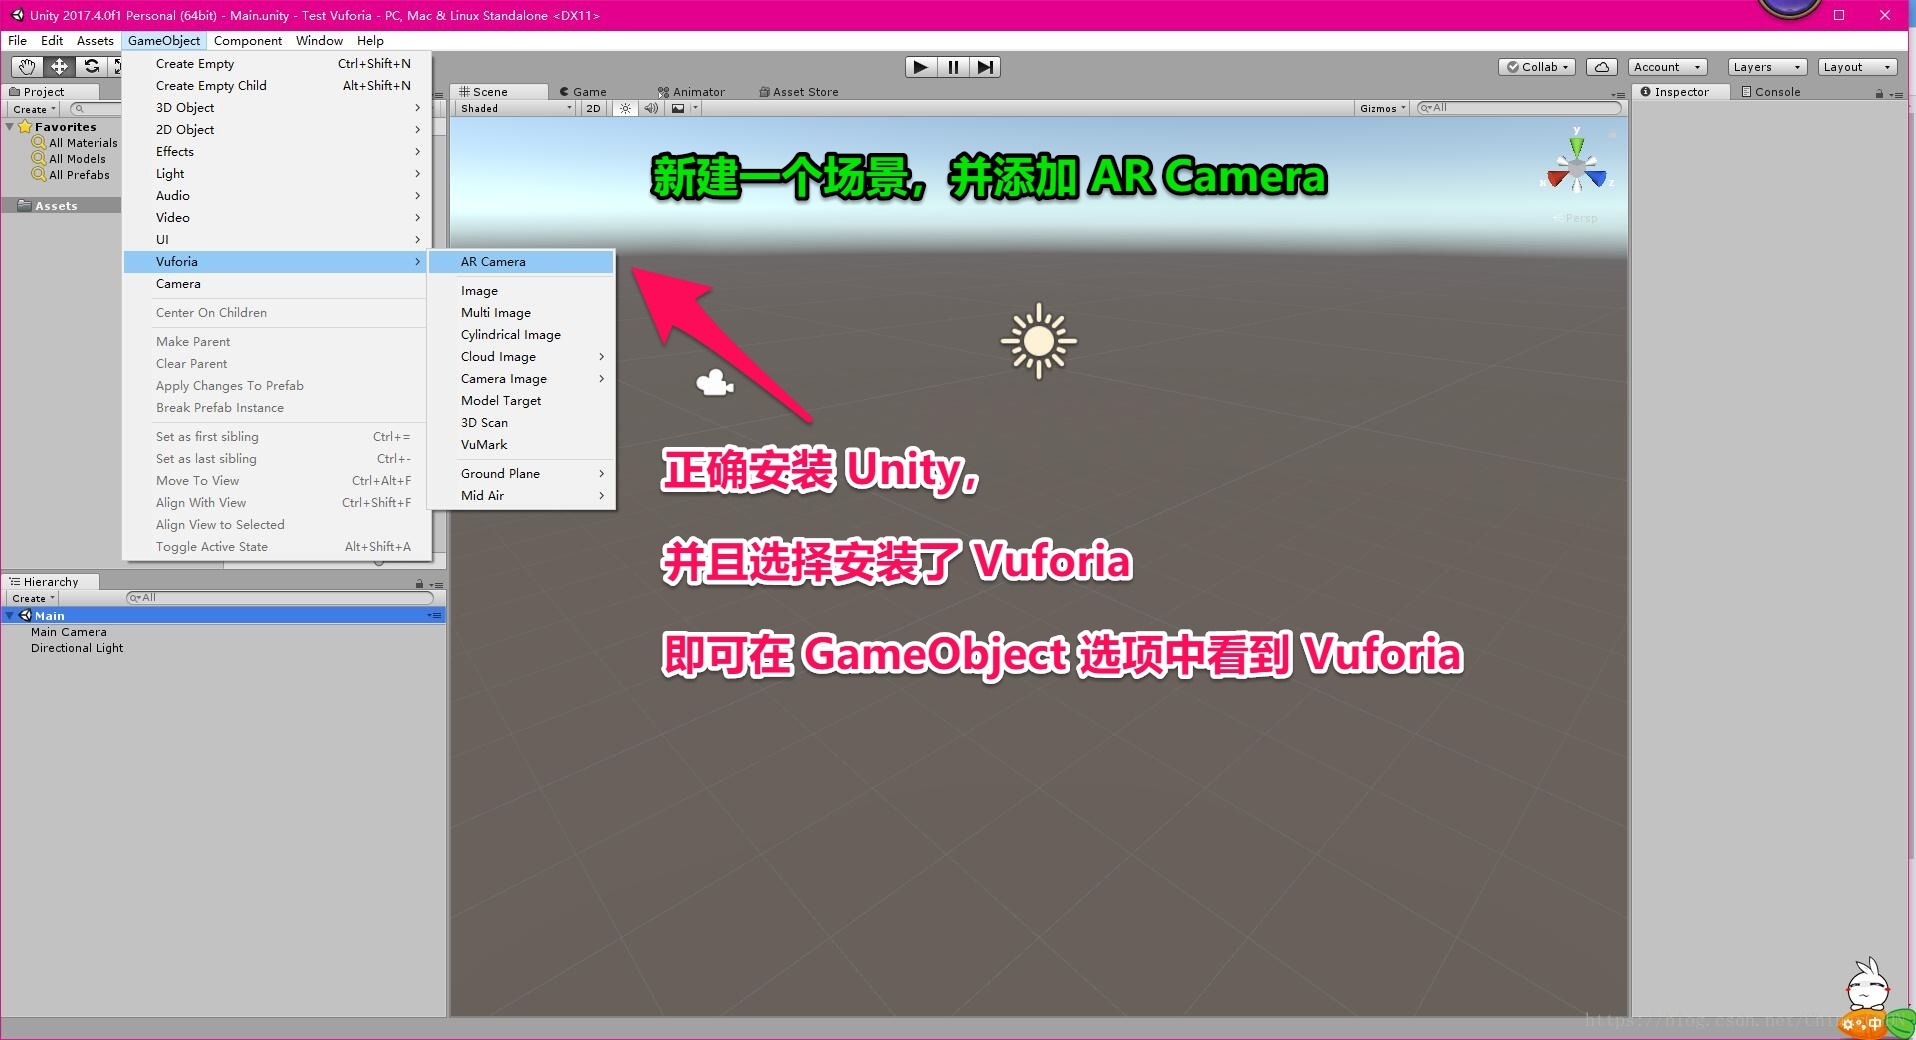
Task: Choose Cylindrical Image in Vuforia submenu
Action: (x=521, y=335)
